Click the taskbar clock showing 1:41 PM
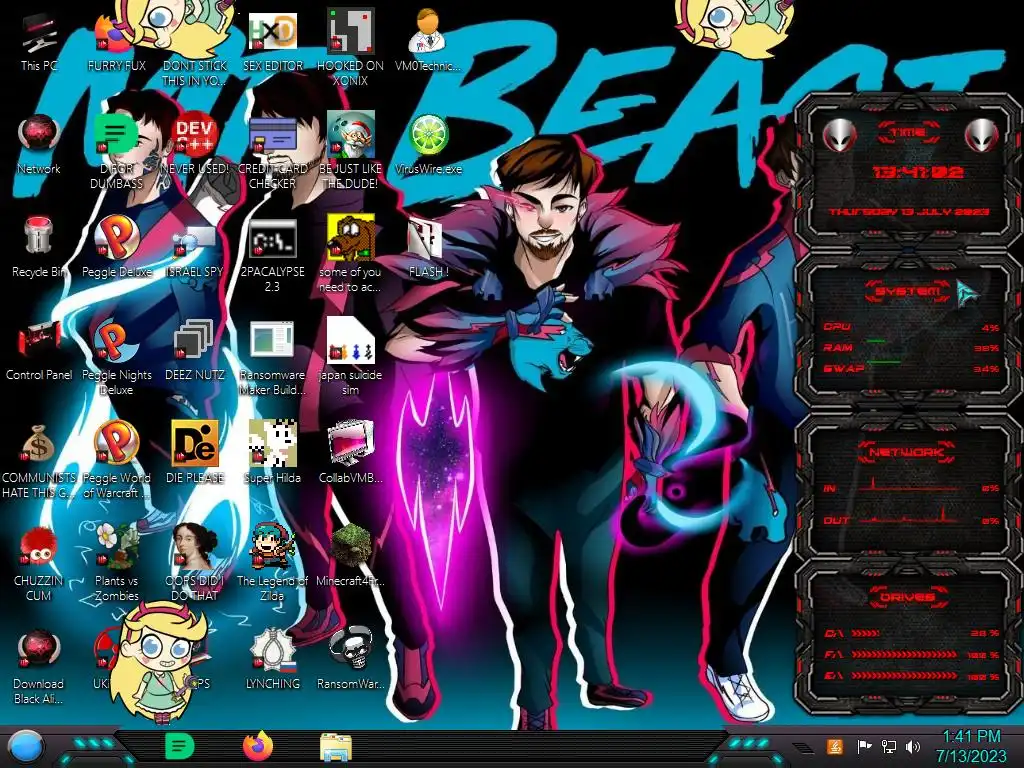The width and height of the screenshot is (1024, 768). pyautogui.click(x=971, y=746)
